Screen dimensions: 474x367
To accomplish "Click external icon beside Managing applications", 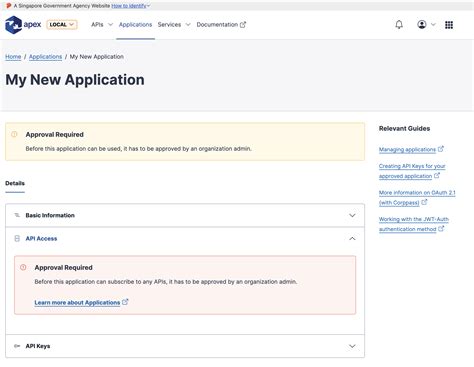I will [x=440, y=149].
